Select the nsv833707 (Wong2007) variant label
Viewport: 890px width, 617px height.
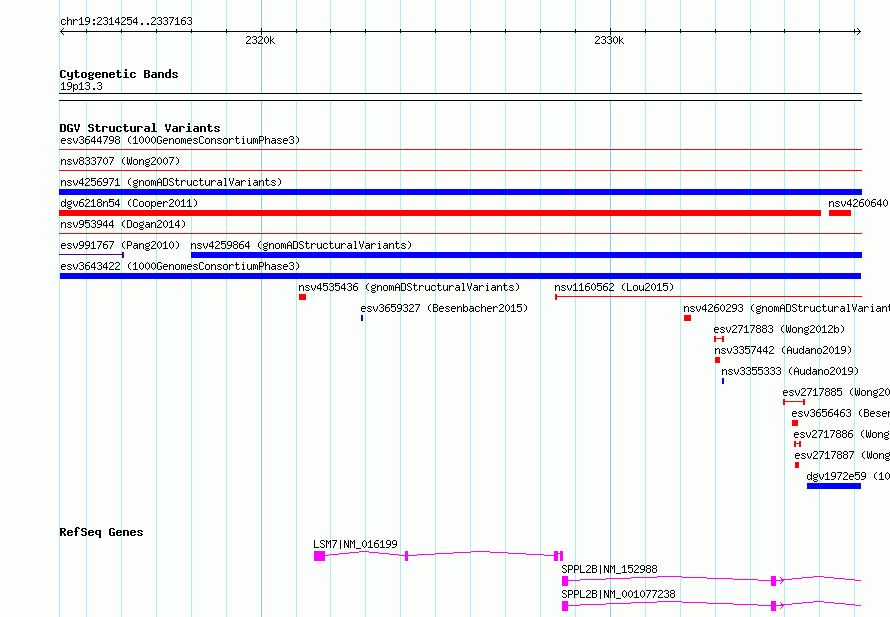click(120, 161)
